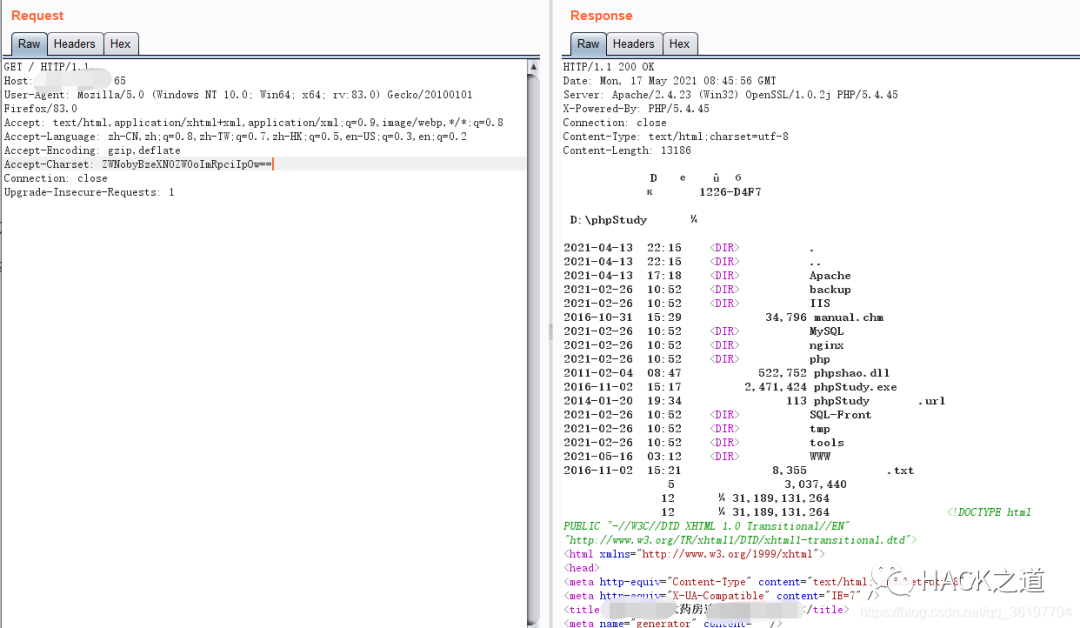1080x628 pixels.
Task: Click the 'Upgrade-Insecure-Requests: 1' line
Action: (89, 192)
